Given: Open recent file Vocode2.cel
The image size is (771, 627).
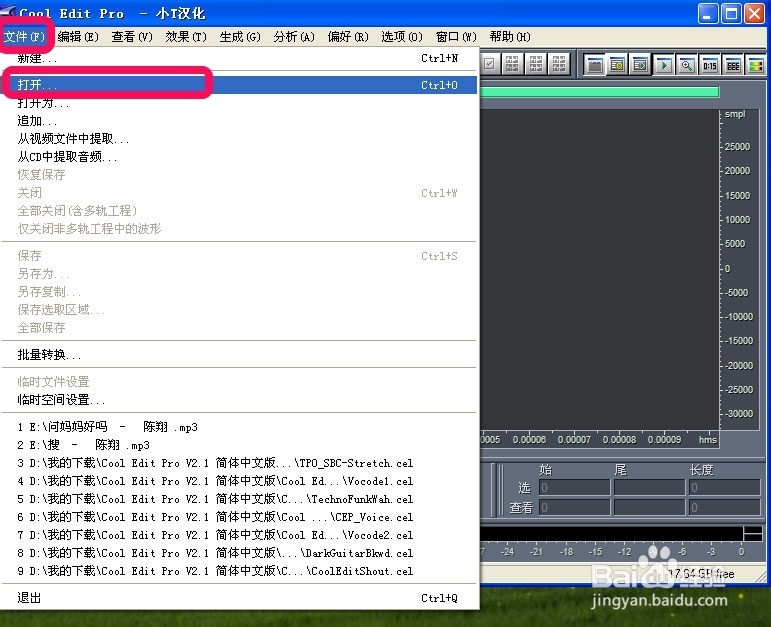Looking at the screenshot, I should 239,535.
